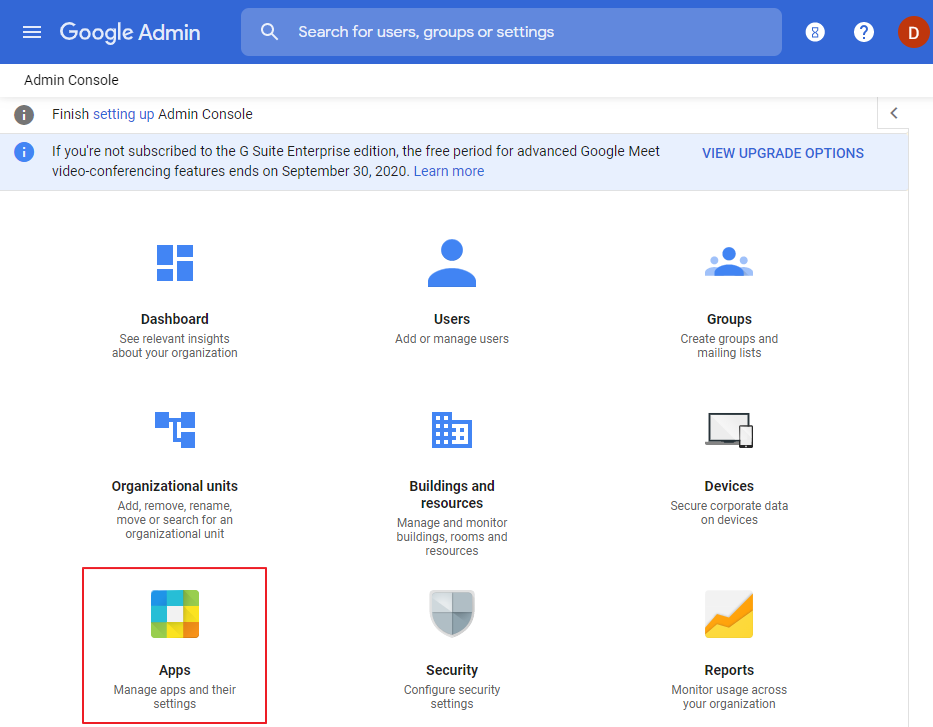Open the Buildings and resources icon

click(x=452, y=430)
